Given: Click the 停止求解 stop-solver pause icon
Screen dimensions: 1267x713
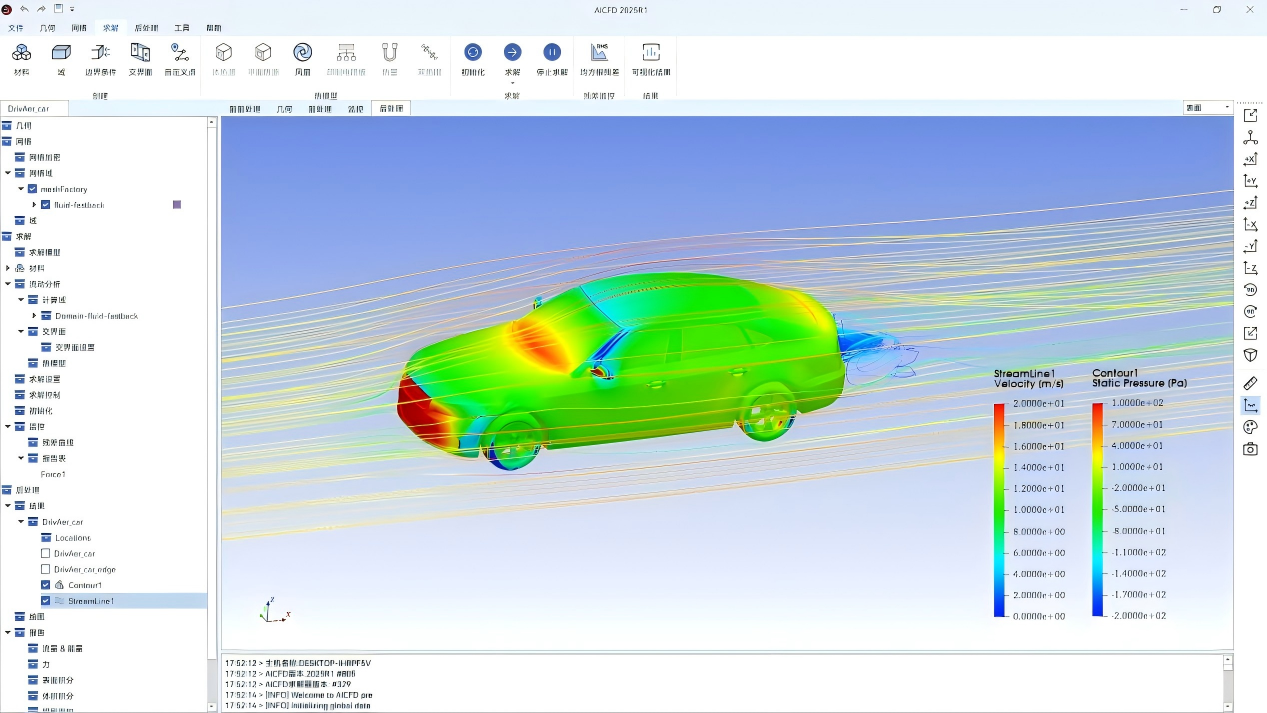Looking at the screenshot, I should (x=552, y=52).
